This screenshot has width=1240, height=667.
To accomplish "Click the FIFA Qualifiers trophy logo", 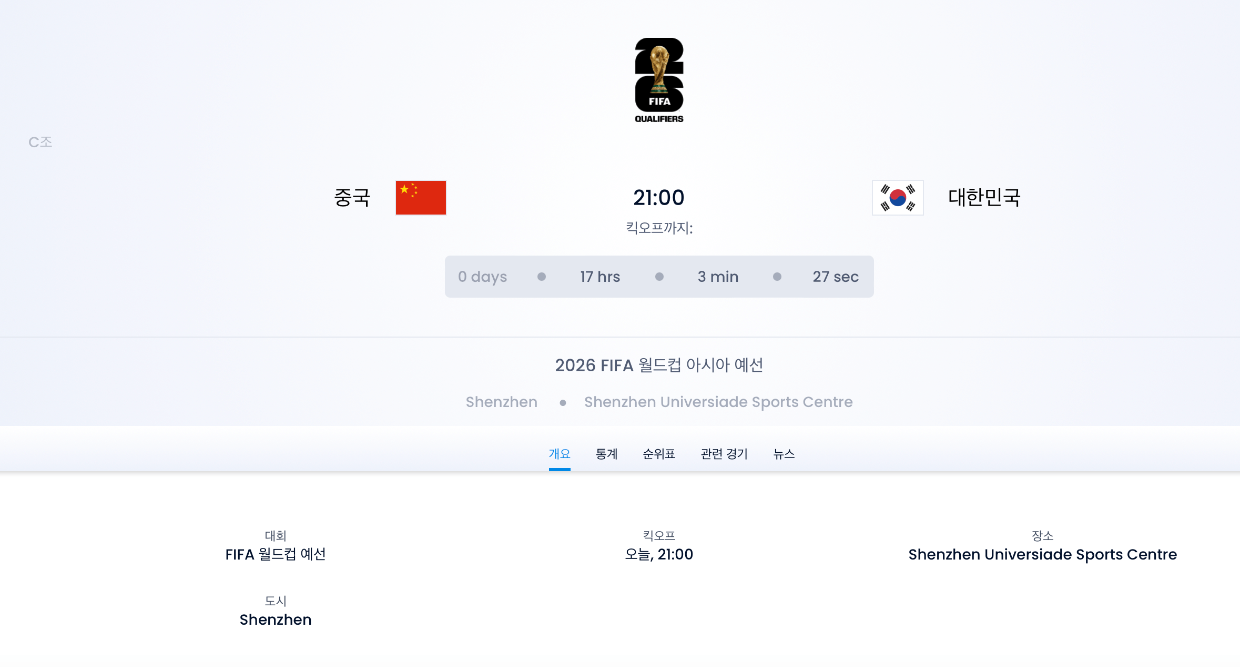I will coord(658,79).
